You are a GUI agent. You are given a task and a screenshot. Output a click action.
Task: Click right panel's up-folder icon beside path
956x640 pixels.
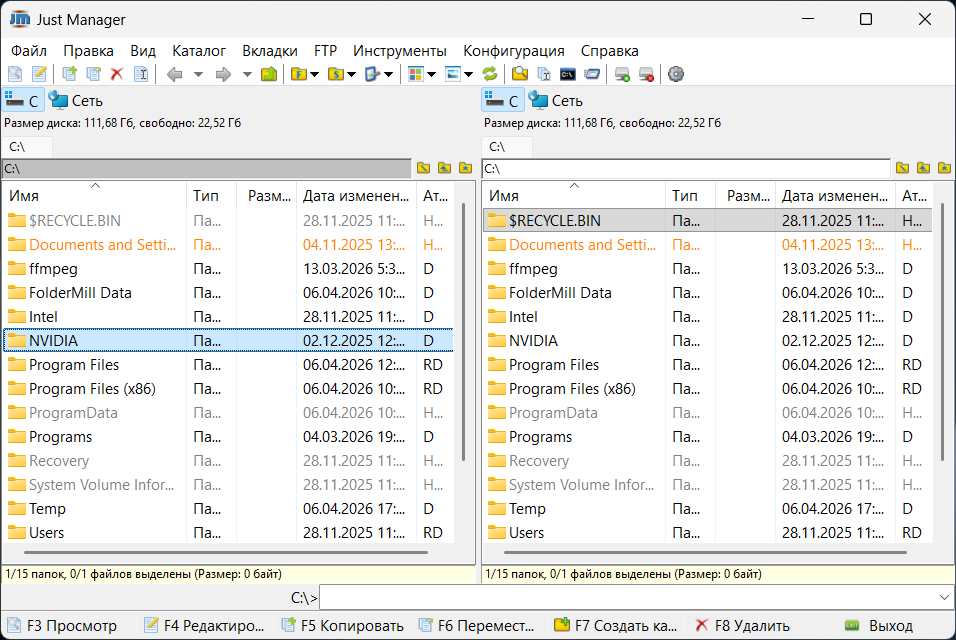[924, 168]
